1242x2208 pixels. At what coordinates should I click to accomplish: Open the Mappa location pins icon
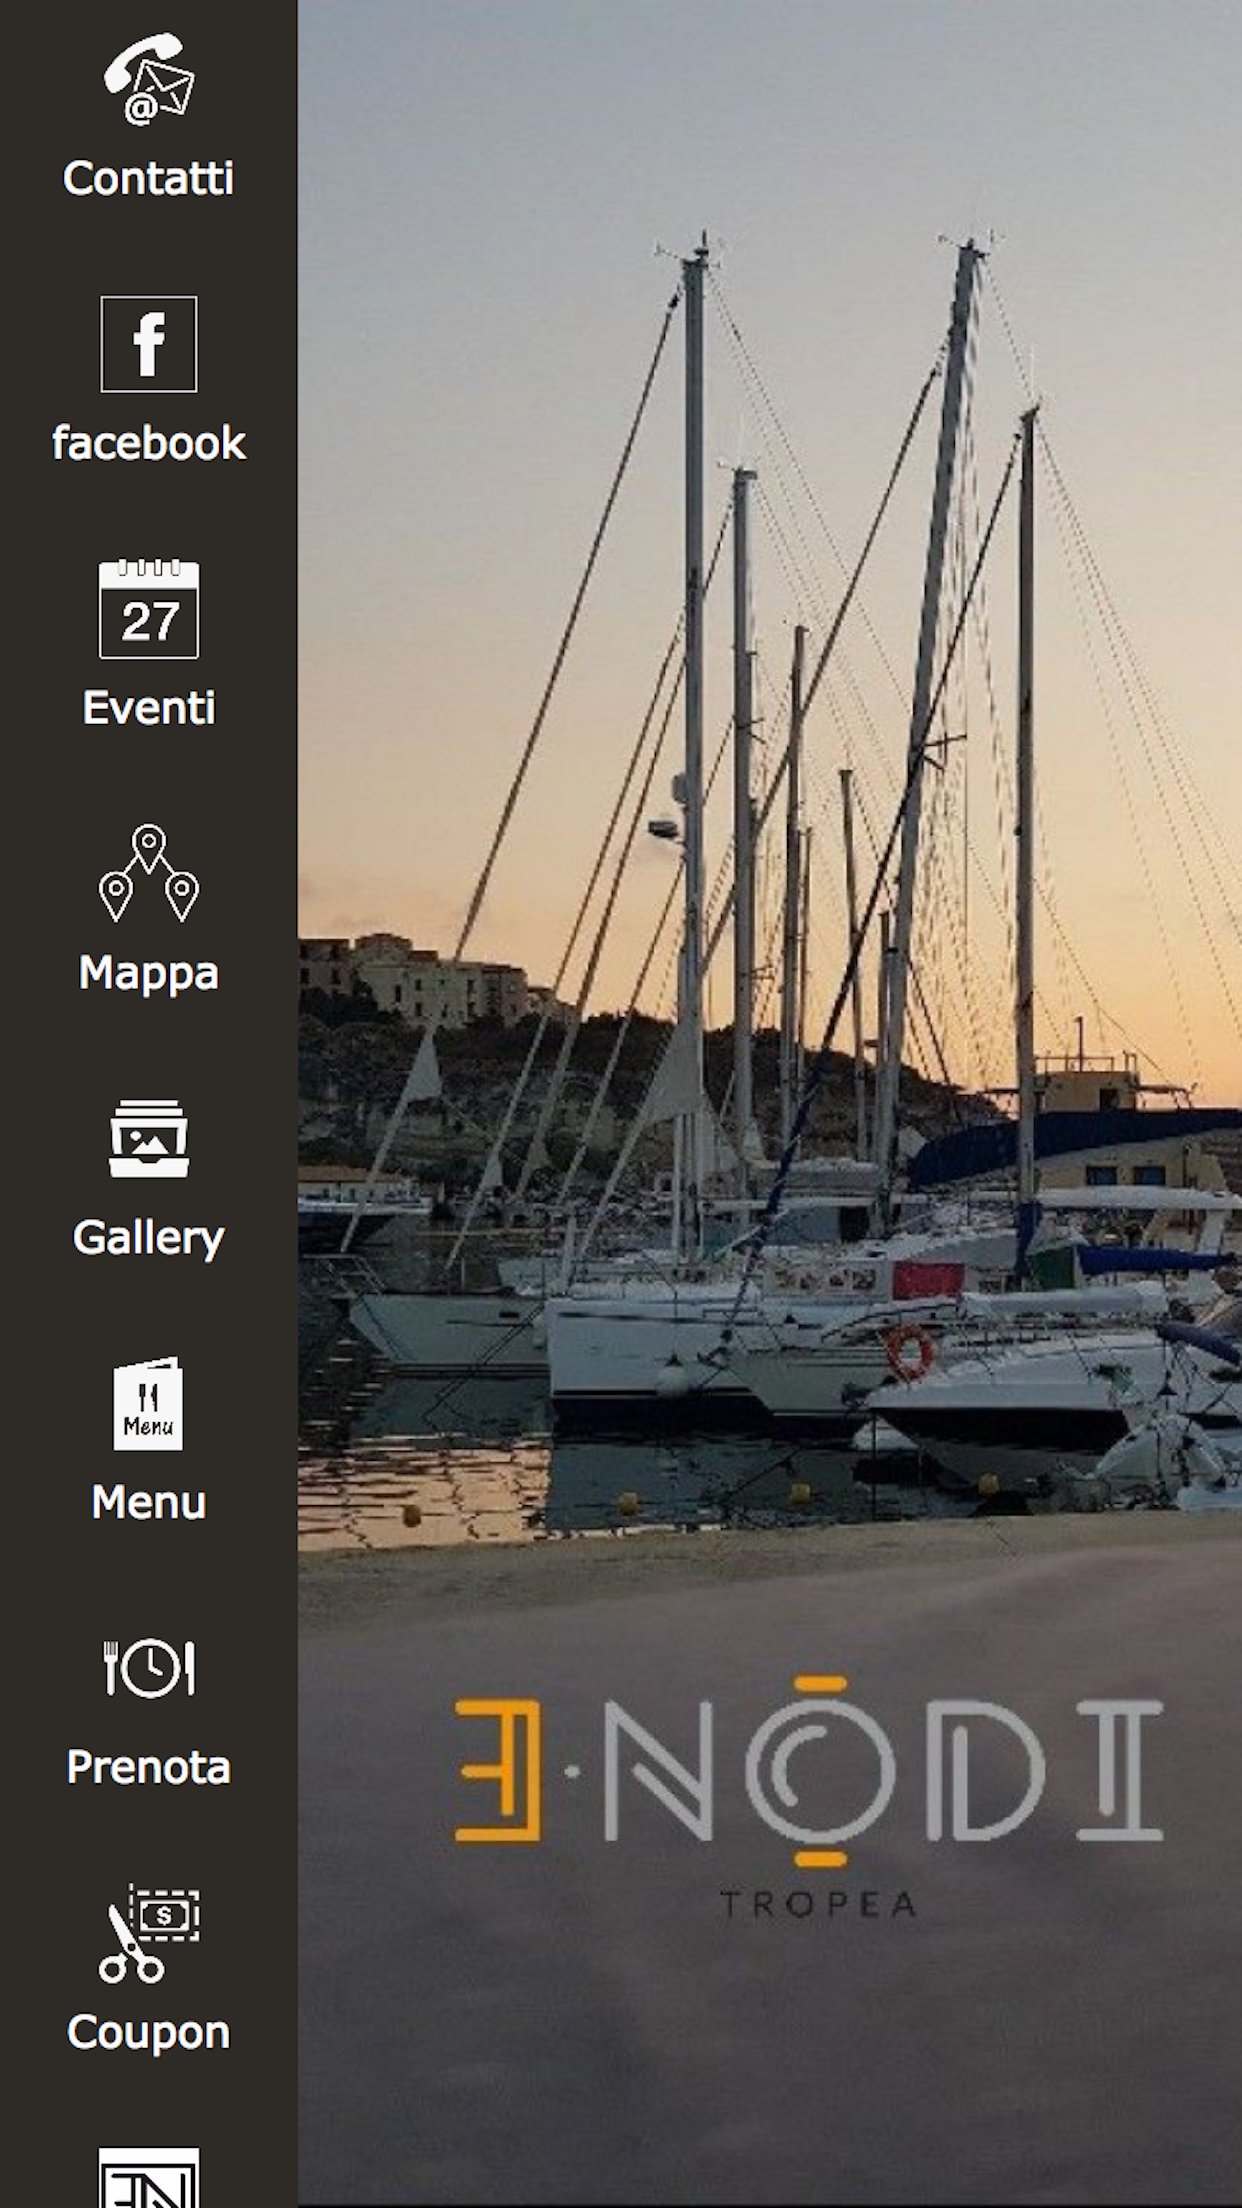[x=149, y=873]
